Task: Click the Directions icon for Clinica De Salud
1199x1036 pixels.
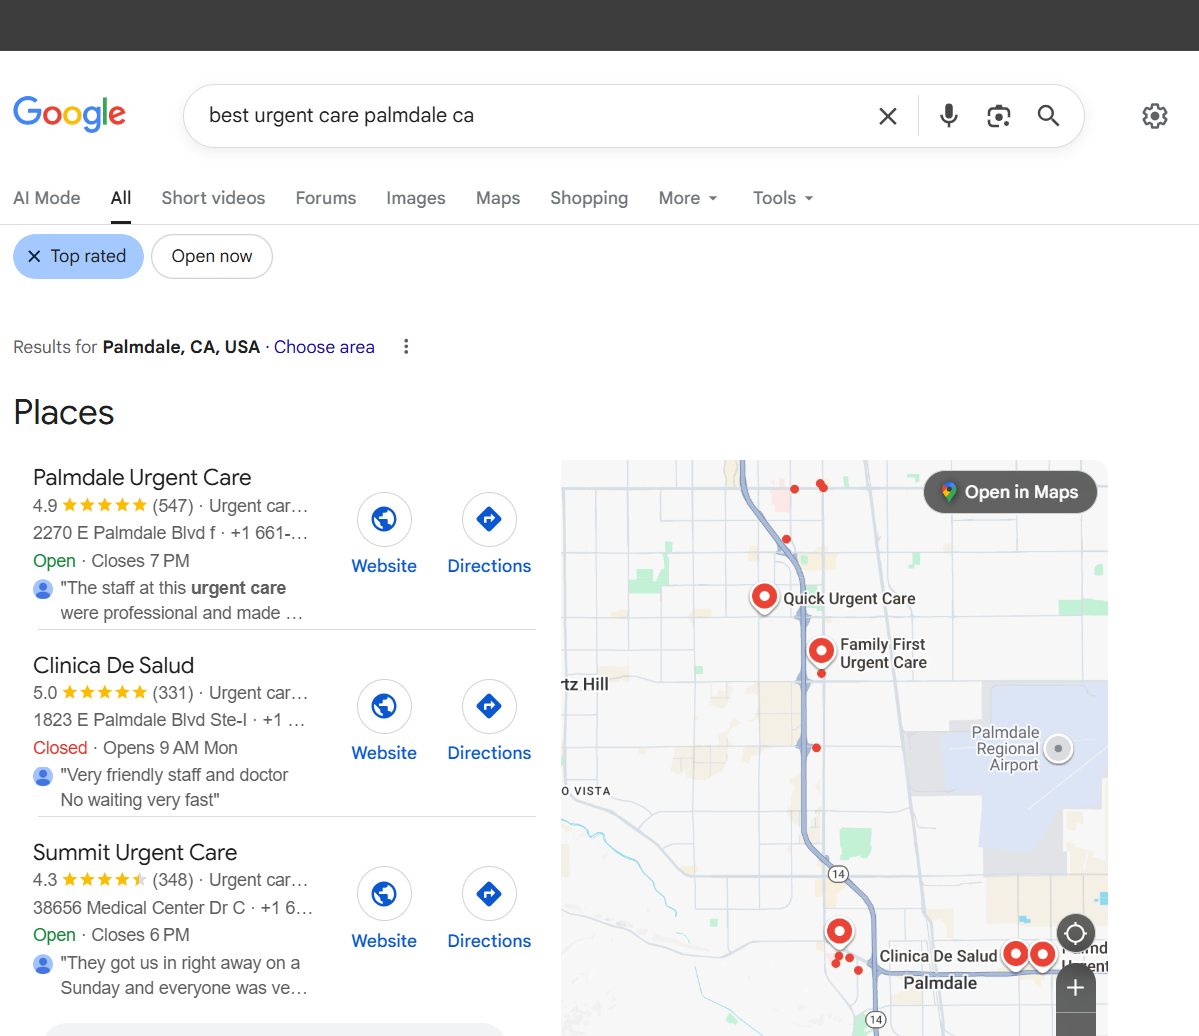Action: tap(489, 706)
